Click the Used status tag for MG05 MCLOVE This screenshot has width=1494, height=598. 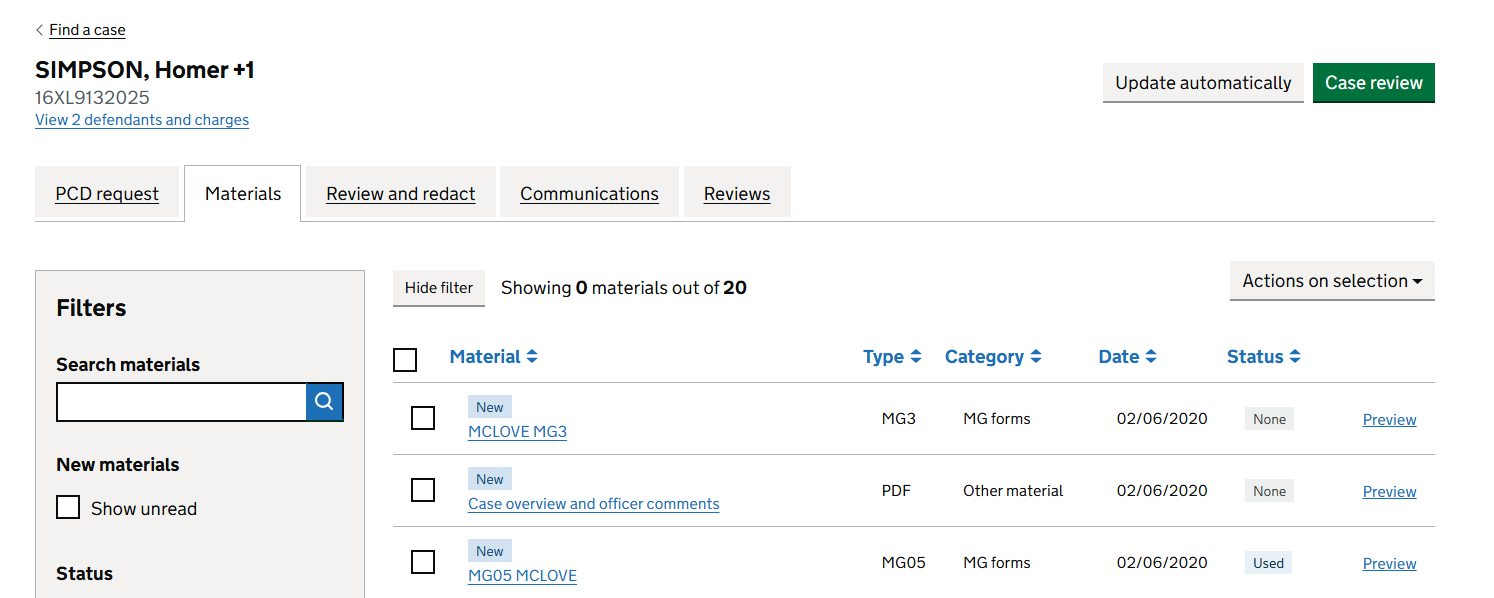tap(1268, 563)
